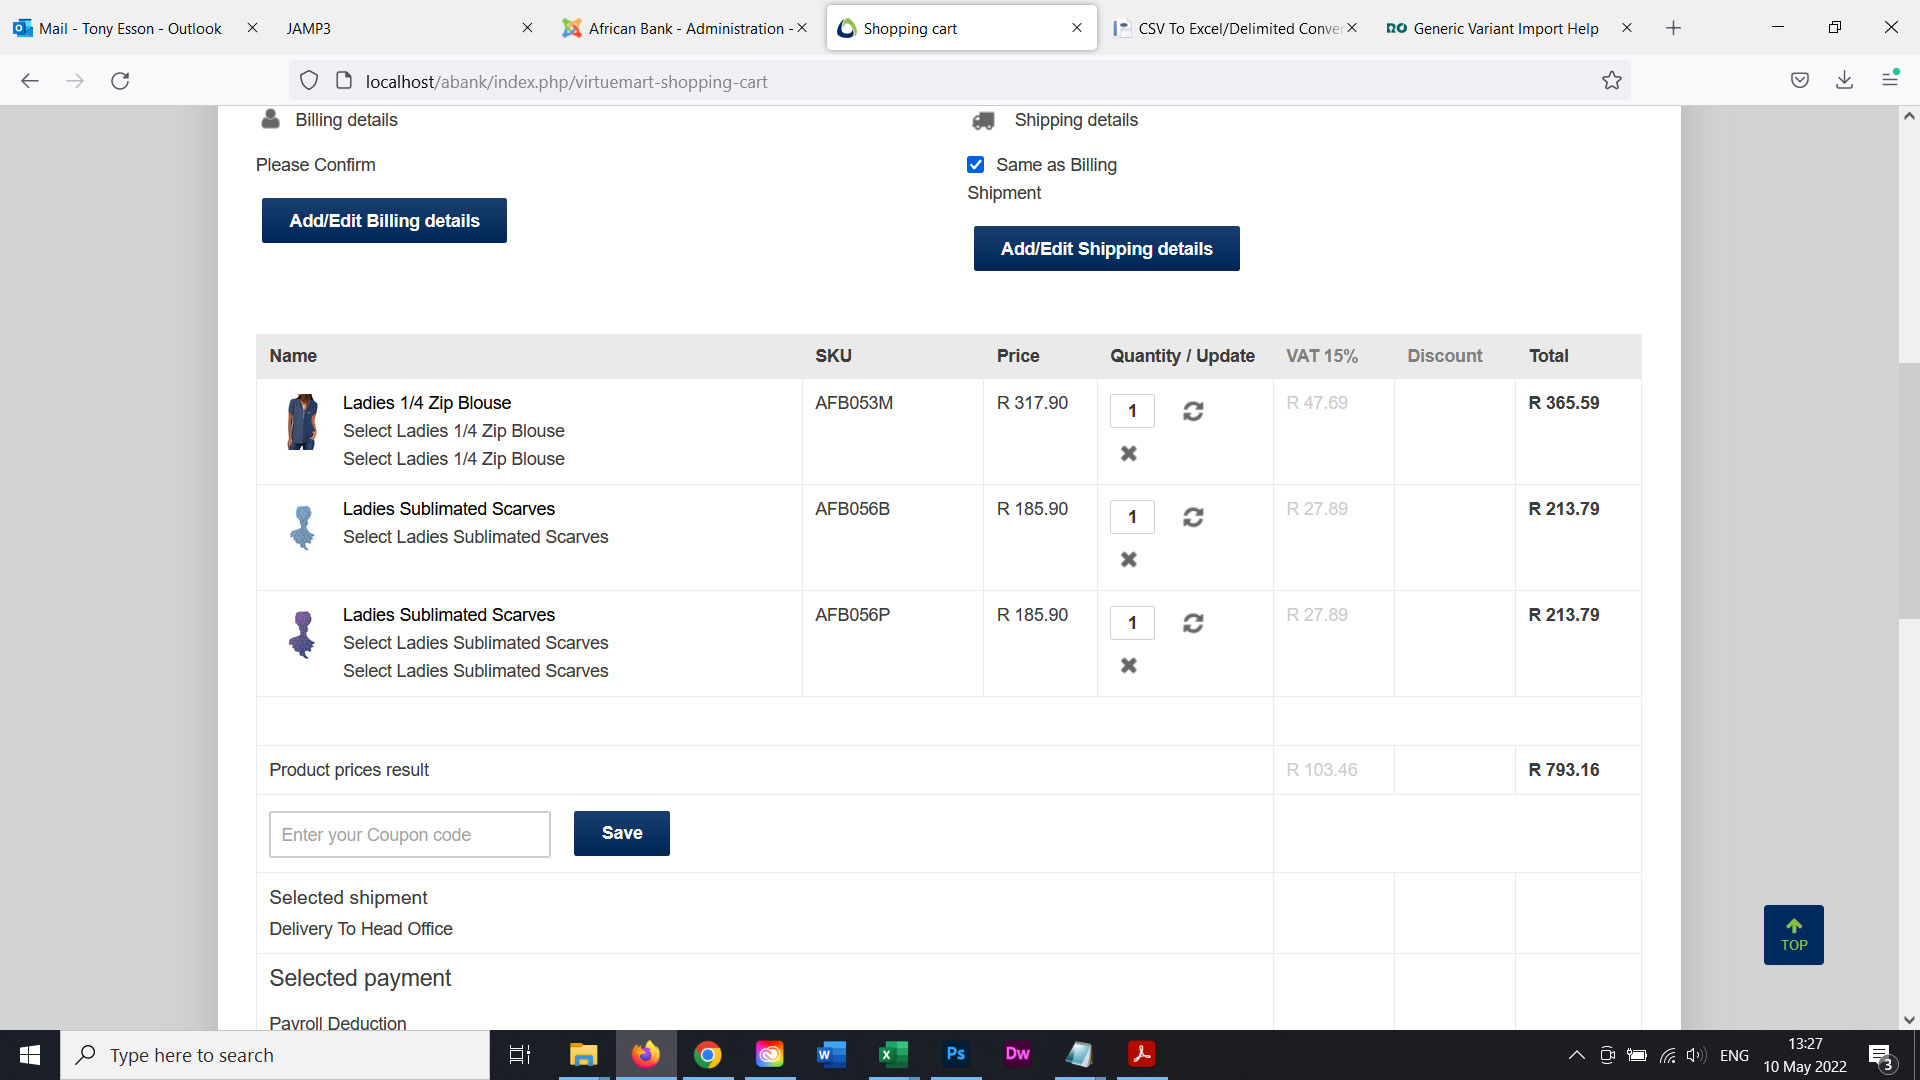The width and height of the screenshot is (1920, 1080).
Task: Click Add/Edit Billing details button
Action: click(384, 221)
